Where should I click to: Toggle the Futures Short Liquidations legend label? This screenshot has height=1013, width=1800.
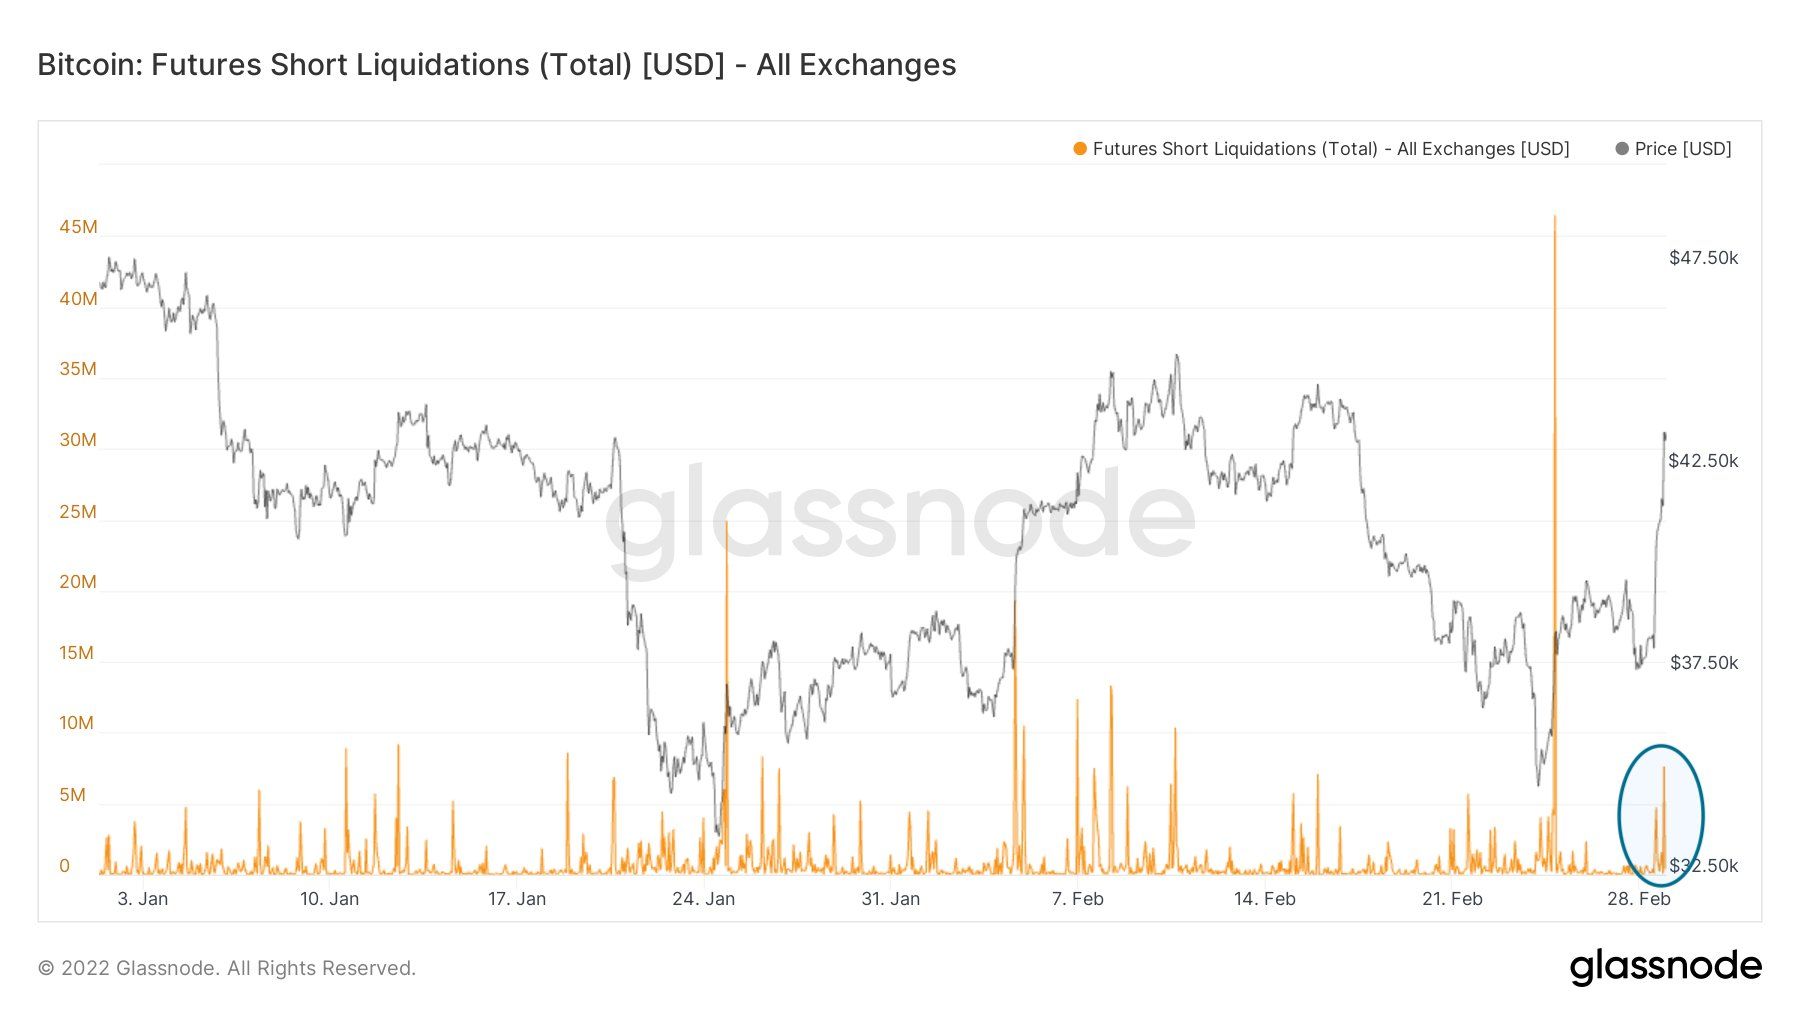pos(1331,149)
